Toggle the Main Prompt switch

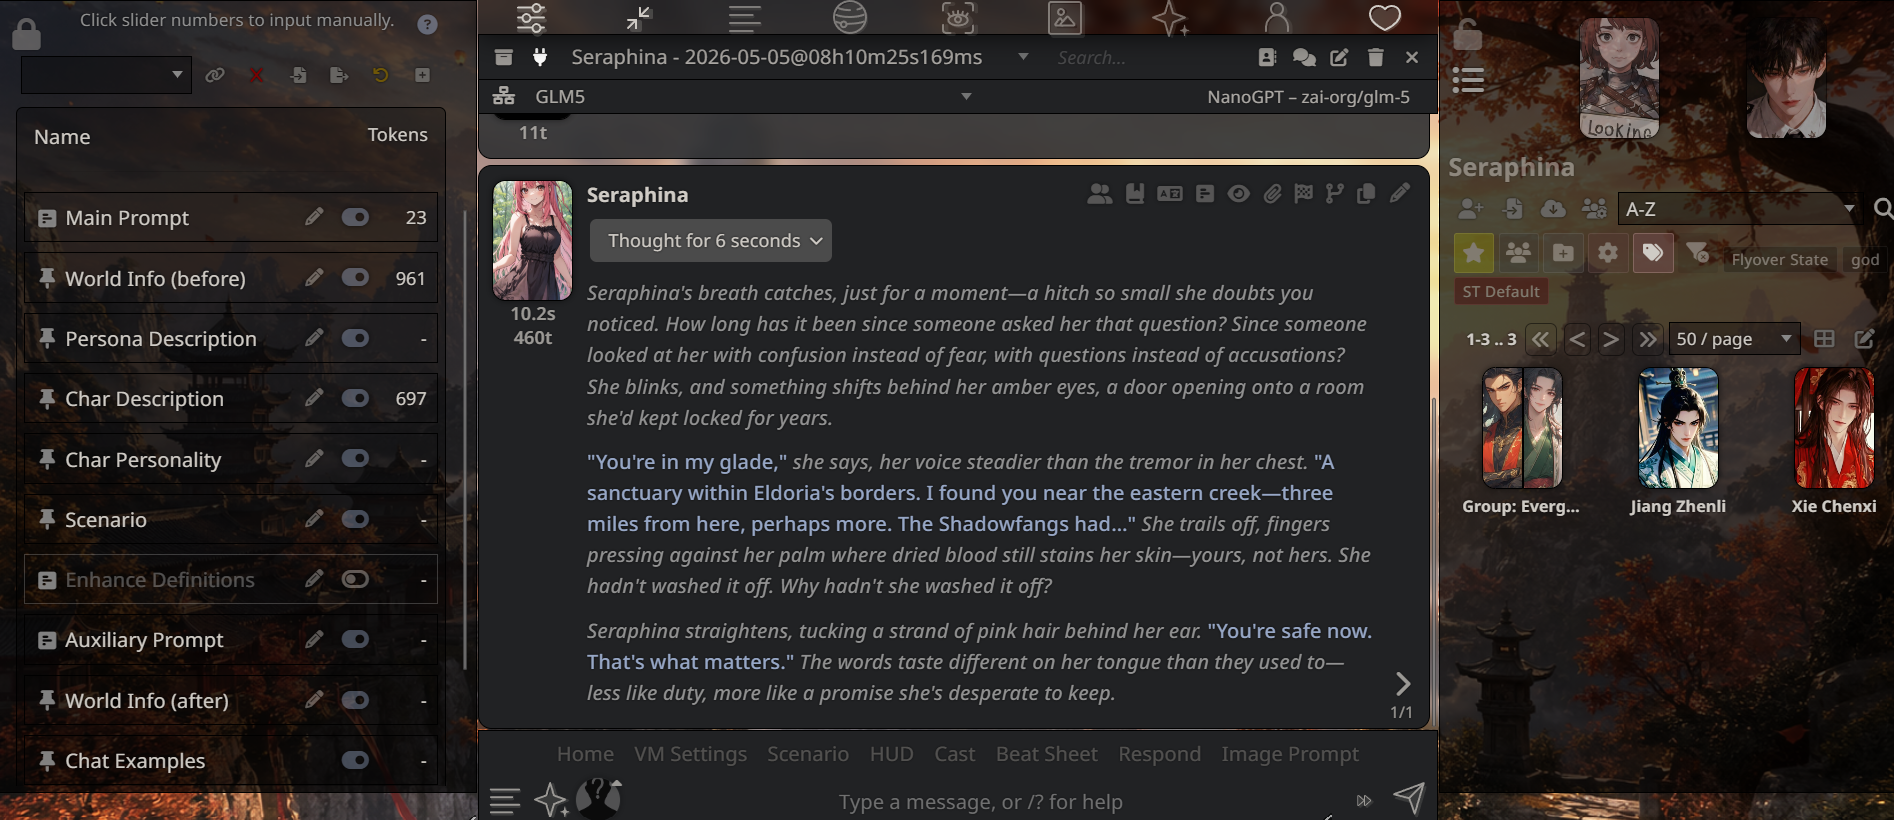[355, 217]
